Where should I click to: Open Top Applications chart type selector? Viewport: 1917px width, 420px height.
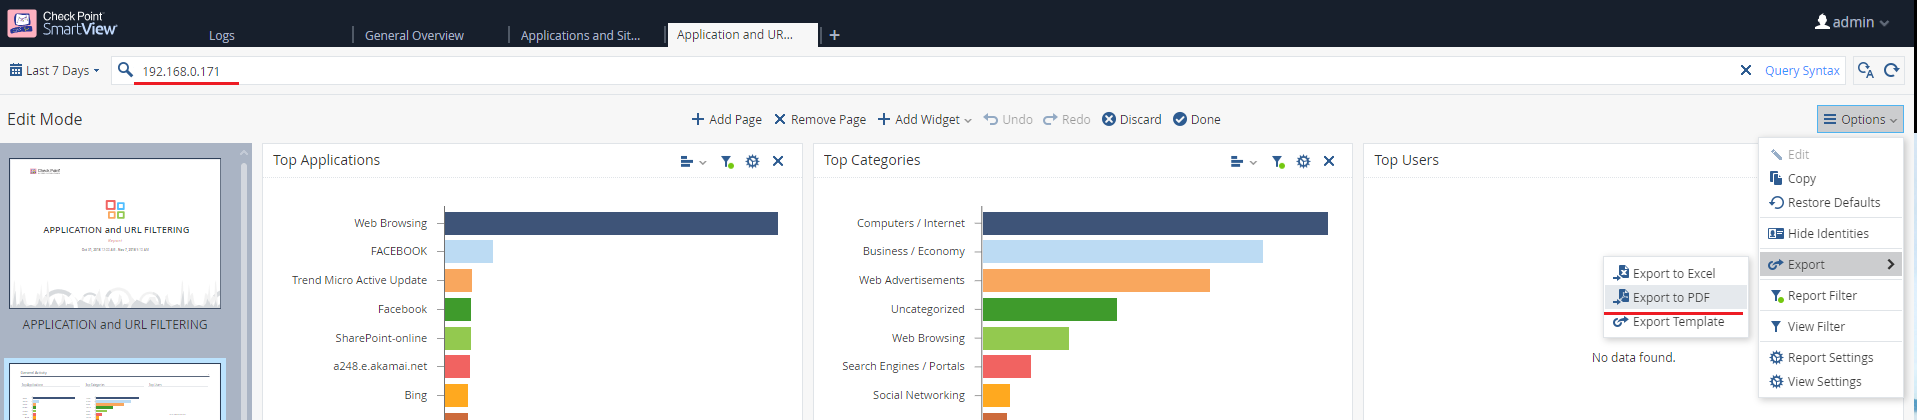[x=693, y=161]
